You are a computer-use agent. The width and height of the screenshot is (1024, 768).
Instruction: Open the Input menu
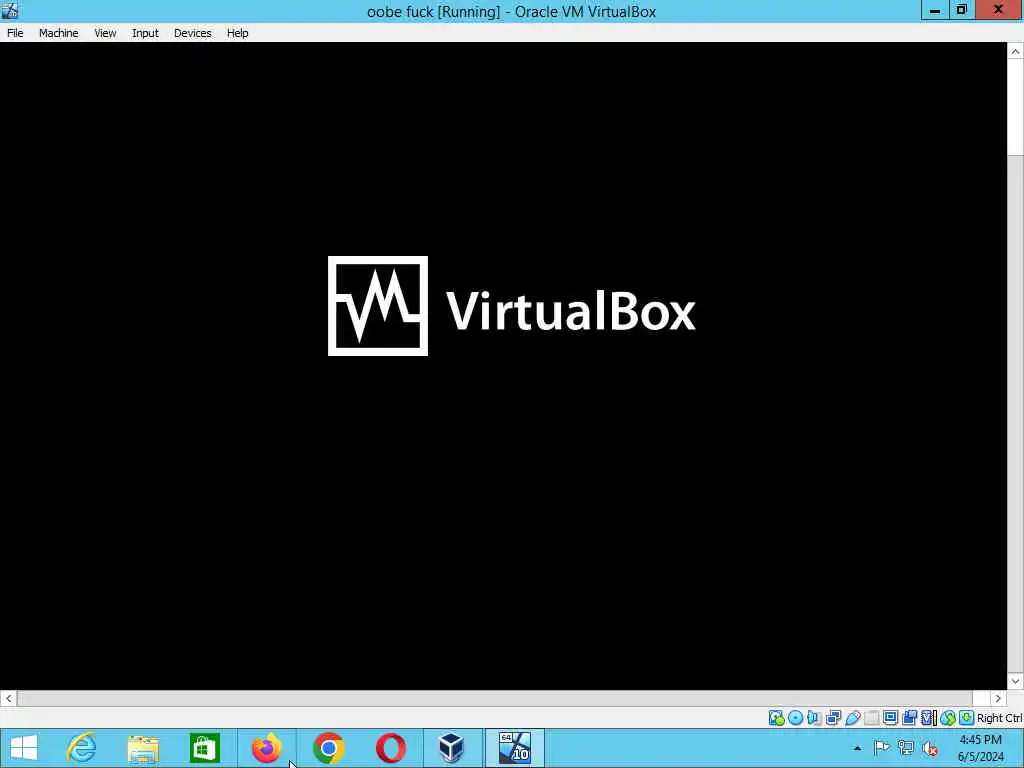145,33
